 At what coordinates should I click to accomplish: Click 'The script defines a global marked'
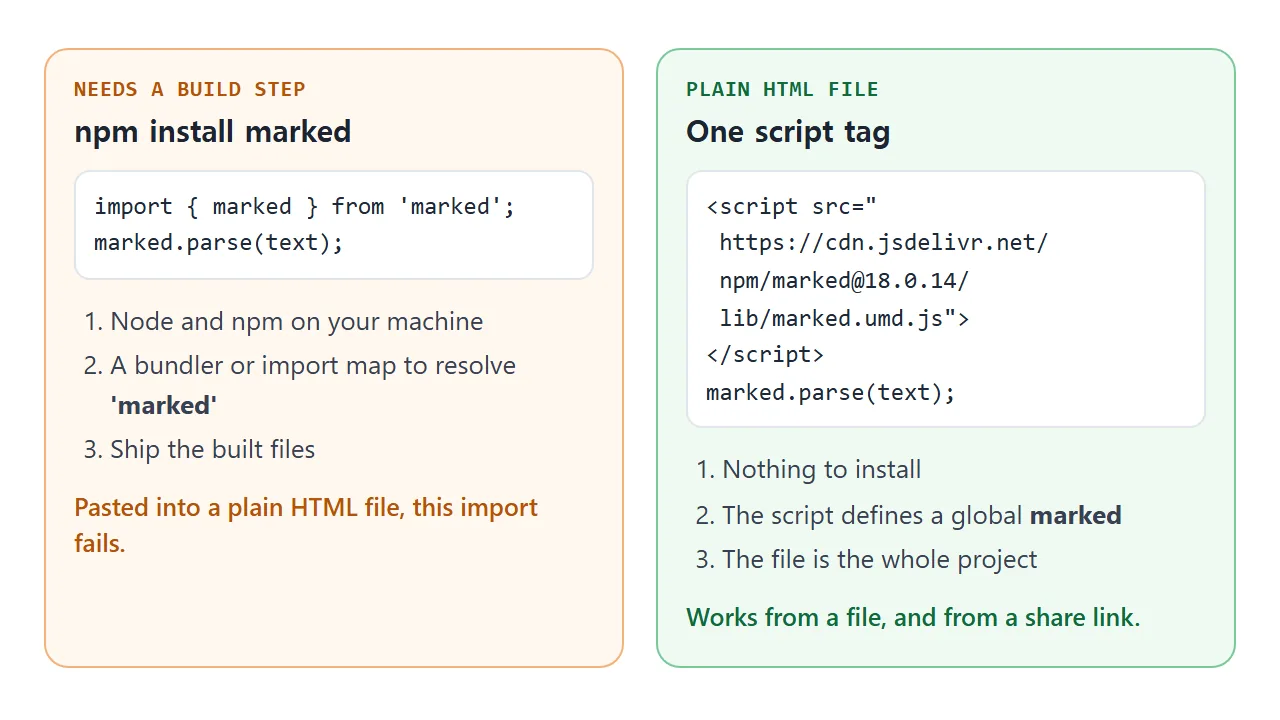pyautogui.click(x=922, y=515)
